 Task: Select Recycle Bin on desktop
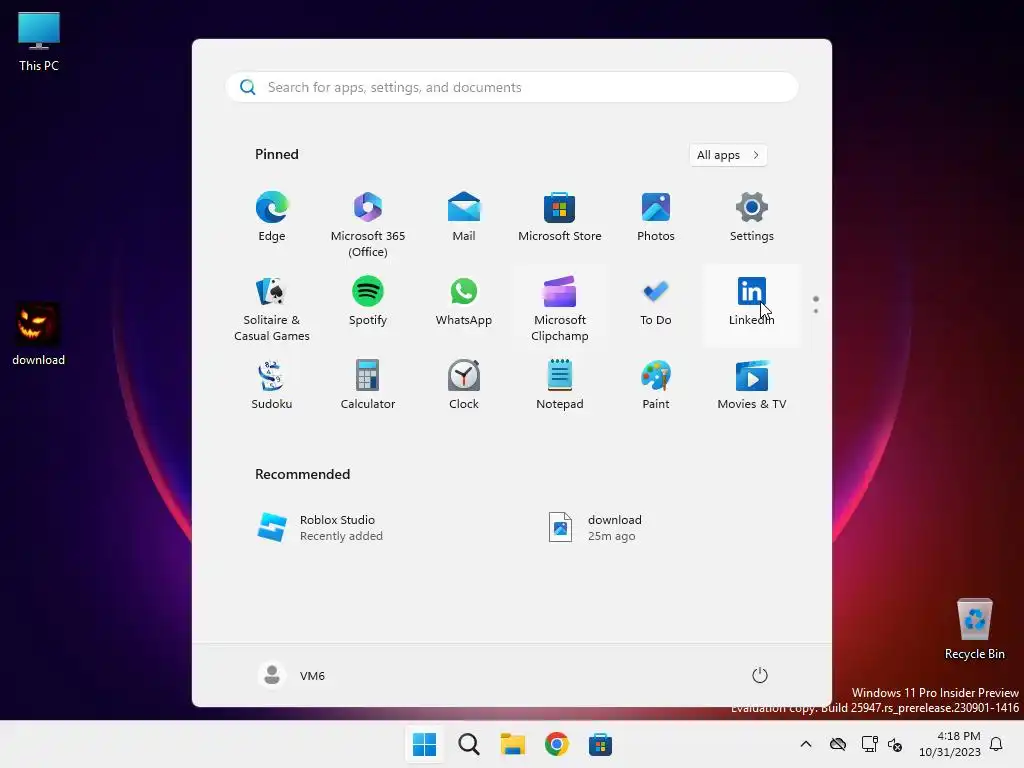coord(974,629)
